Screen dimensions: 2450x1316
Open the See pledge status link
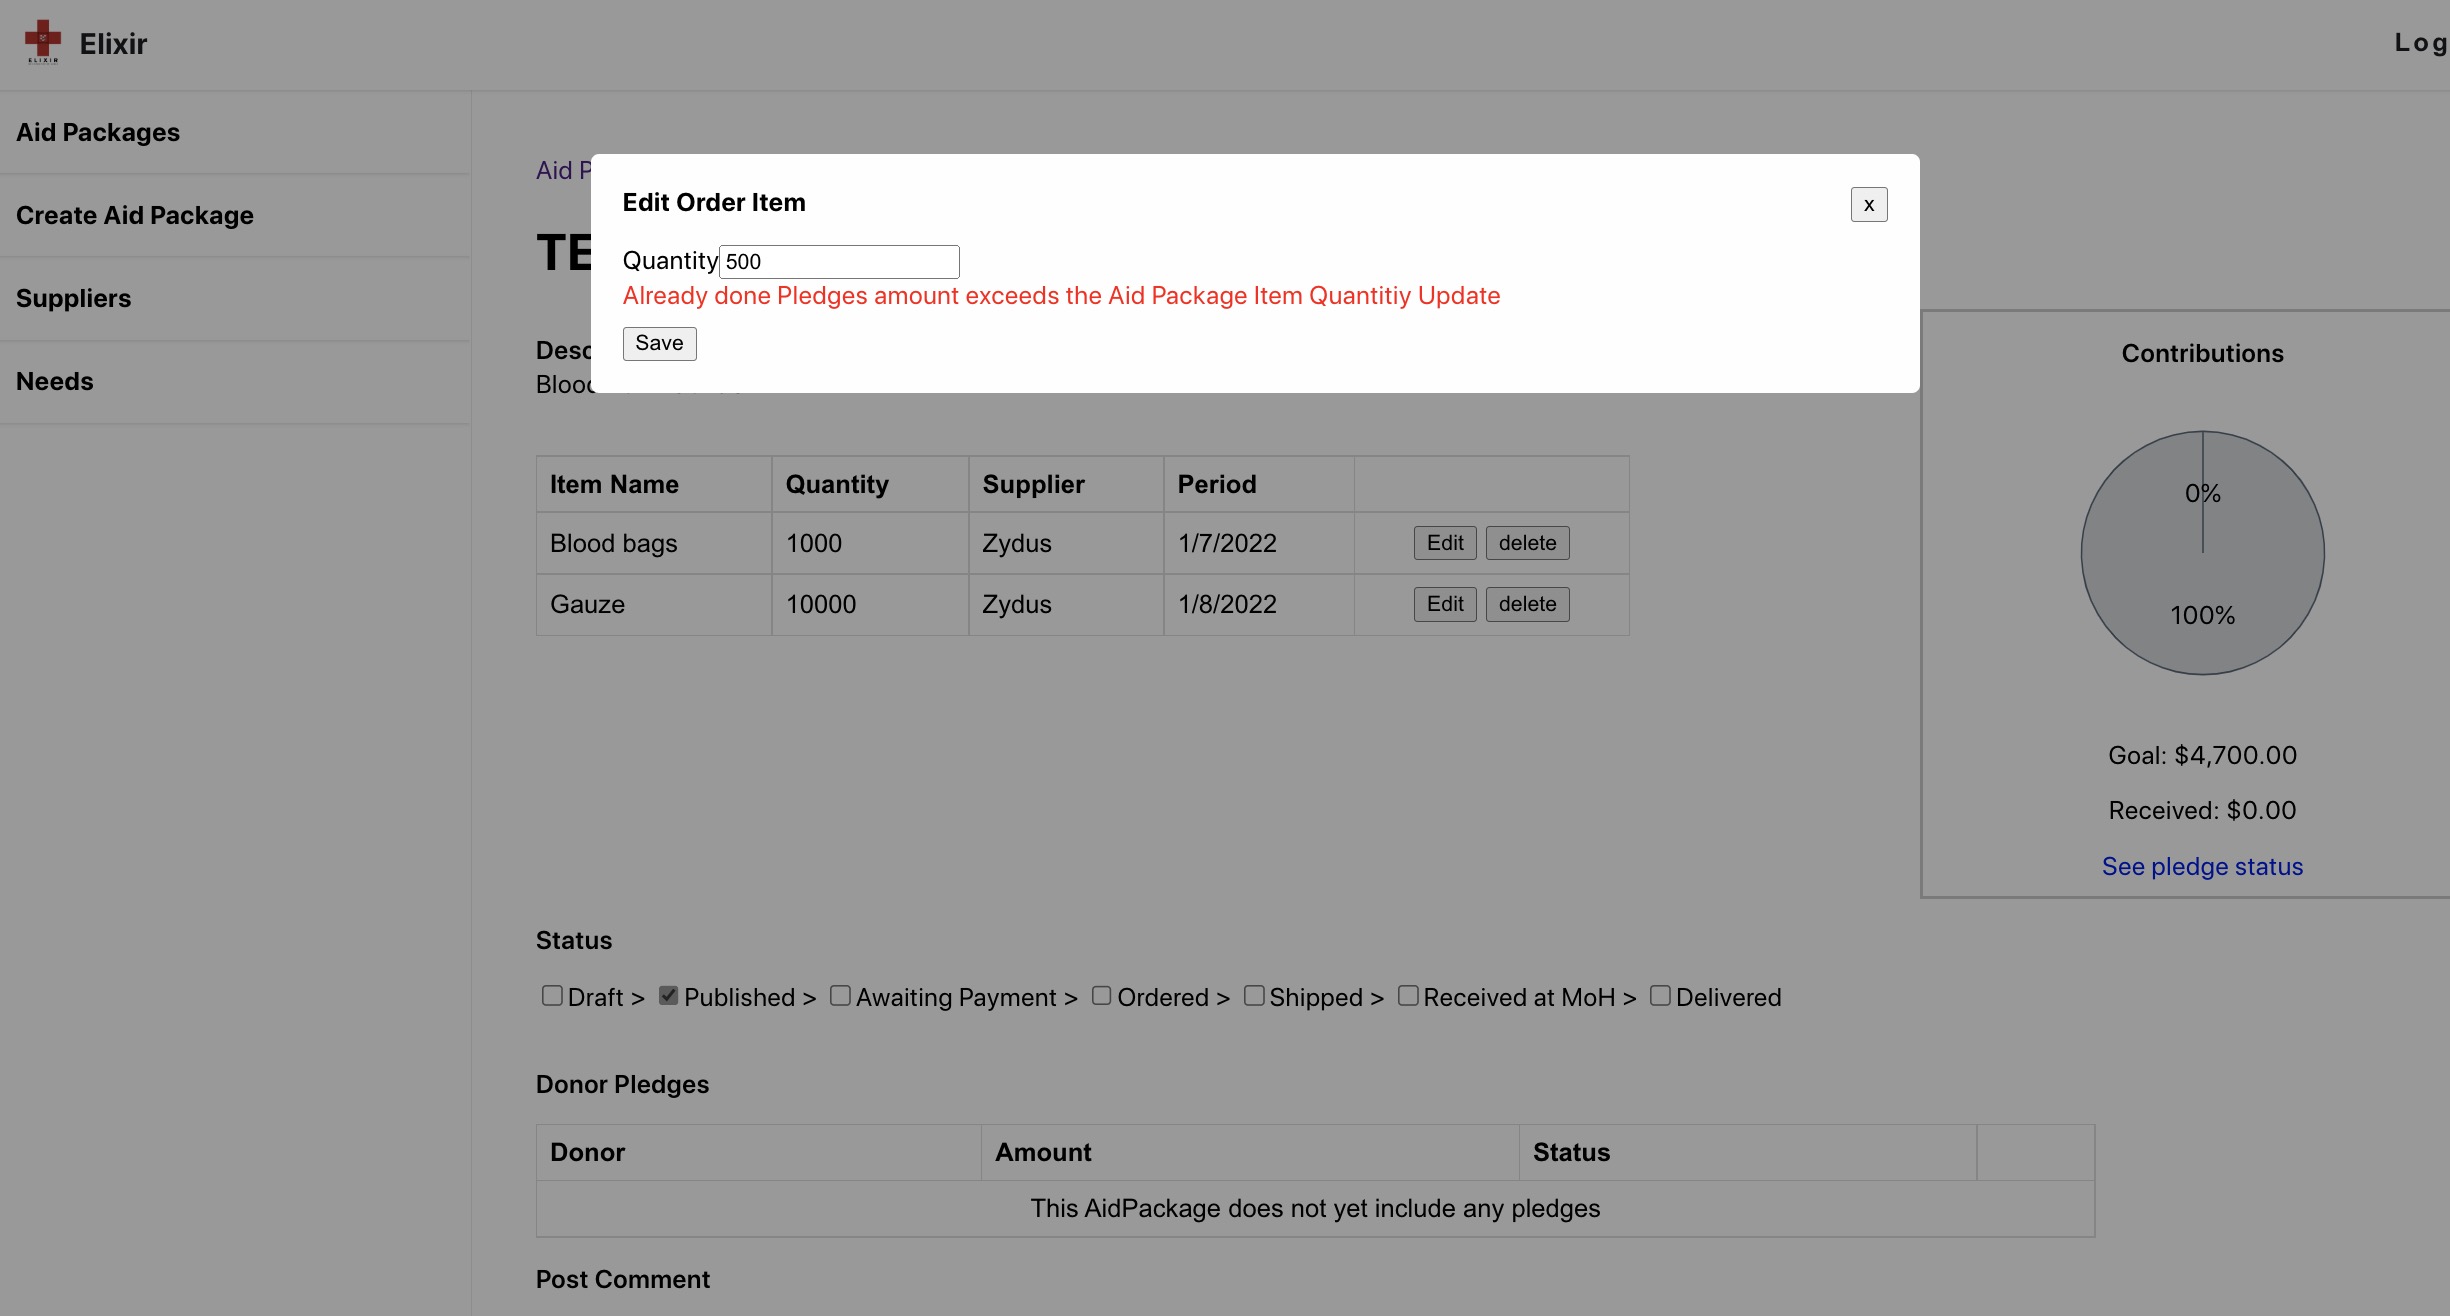pos(2202,867)
